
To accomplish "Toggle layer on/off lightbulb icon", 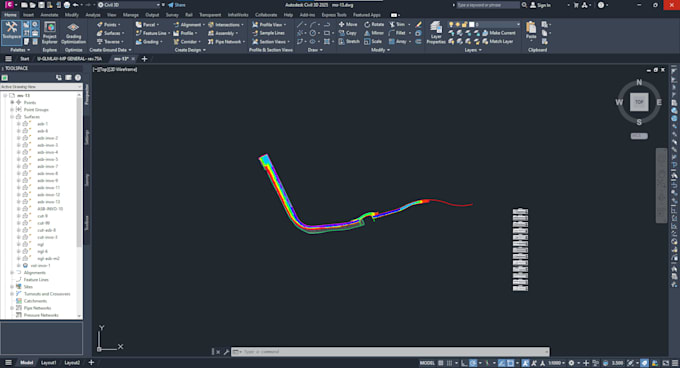I will (451, 24).
